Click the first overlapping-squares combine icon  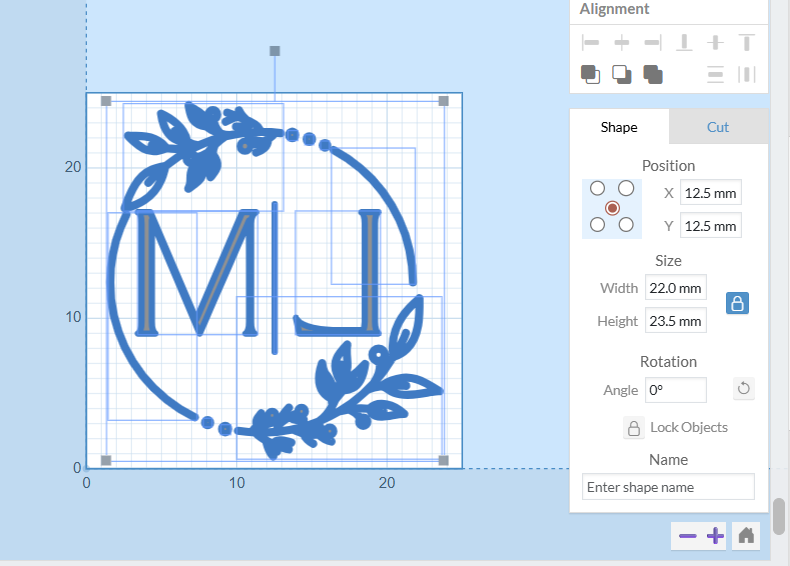591,74
